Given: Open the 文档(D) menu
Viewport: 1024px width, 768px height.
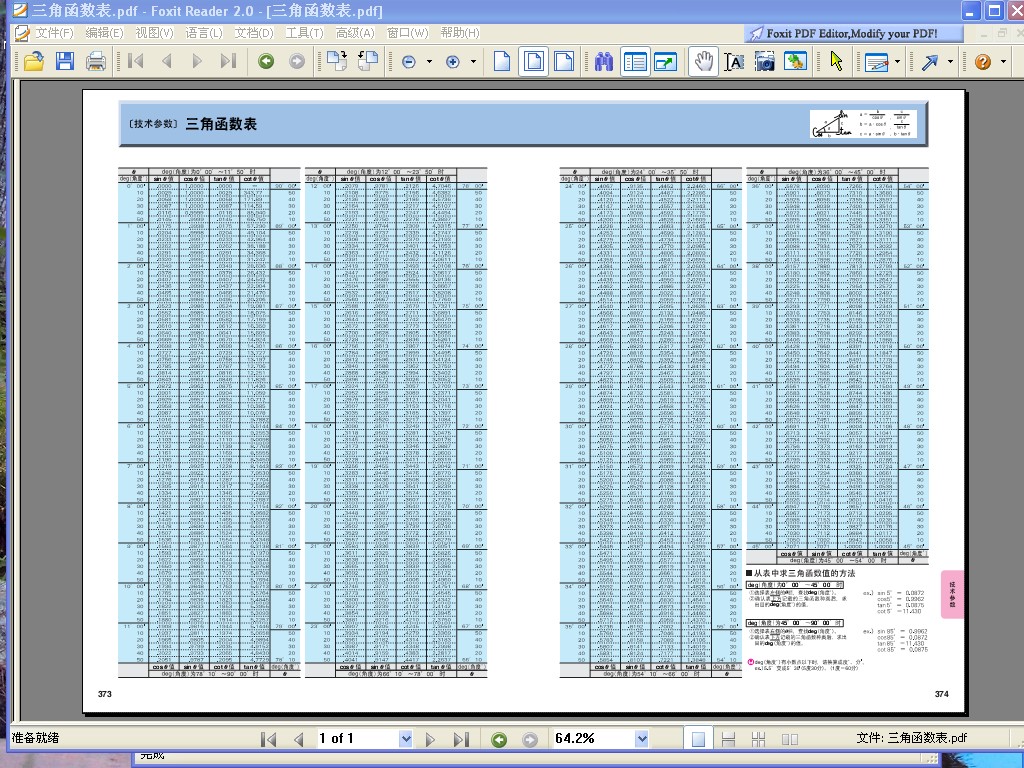Looking at the screenshot, I should [x=254, y=33].
